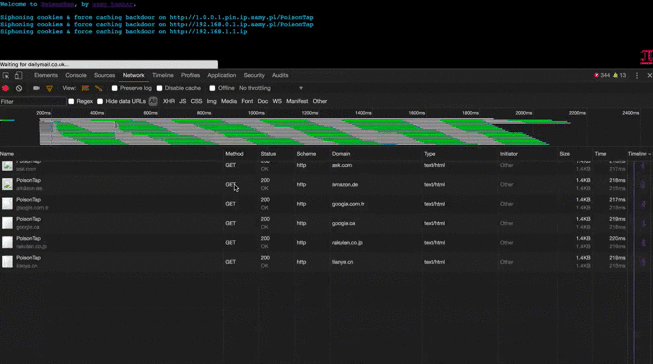
Task: Tick the Hide data URLs checkbox
Action: point(100,101)
